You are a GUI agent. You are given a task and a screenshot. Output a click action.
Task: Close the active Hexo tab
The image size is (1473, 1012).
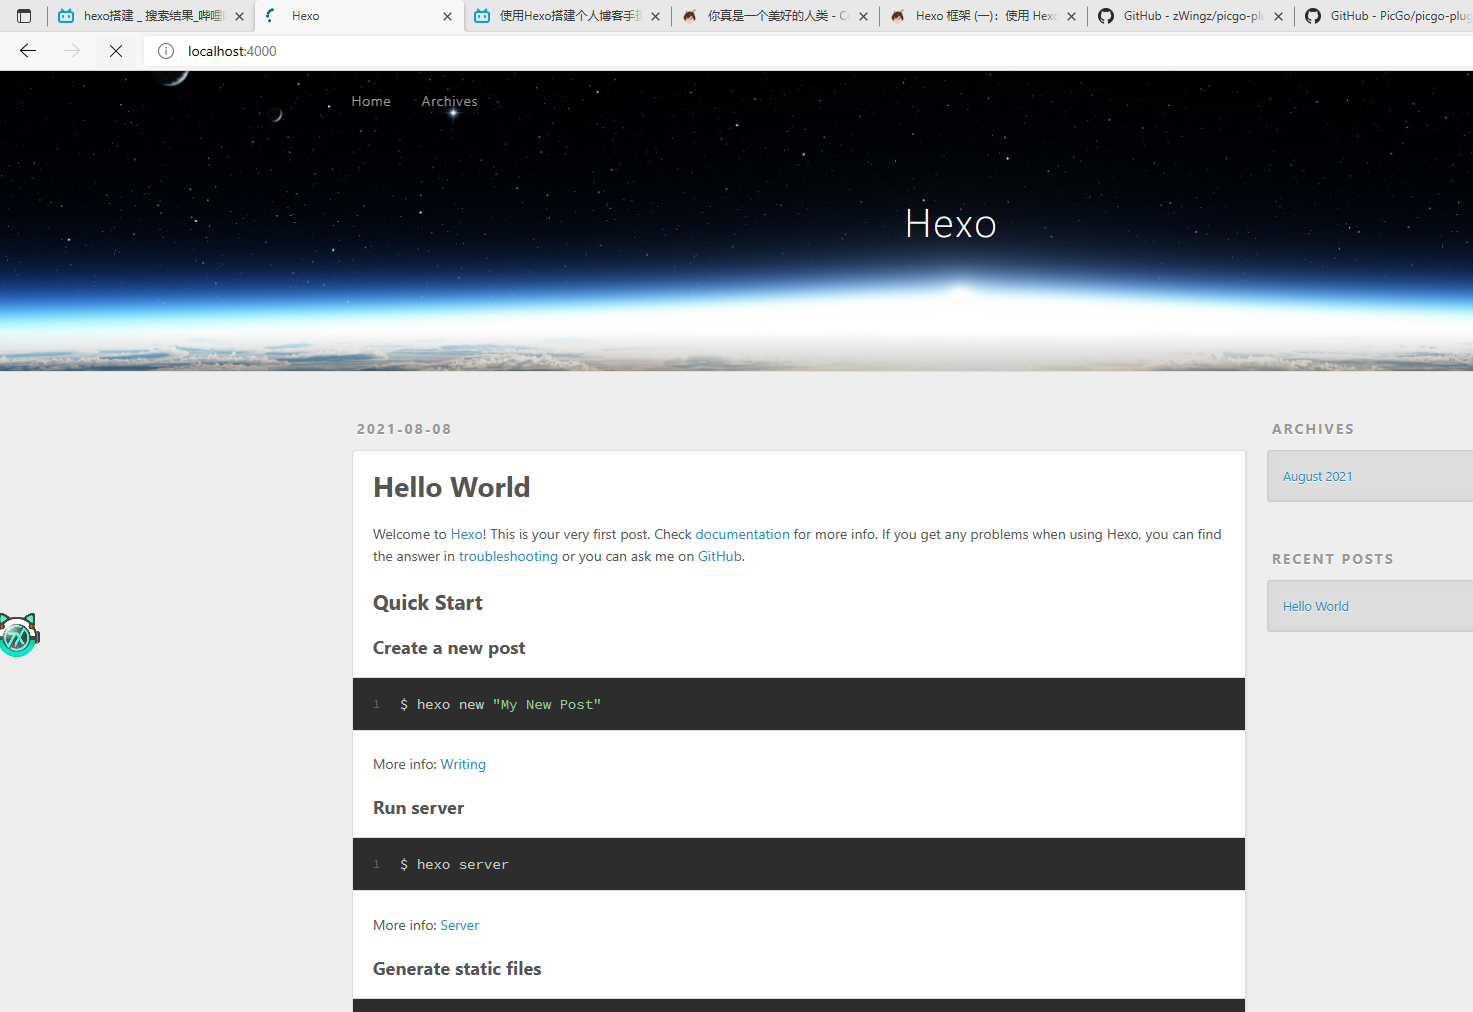[447, 16]
